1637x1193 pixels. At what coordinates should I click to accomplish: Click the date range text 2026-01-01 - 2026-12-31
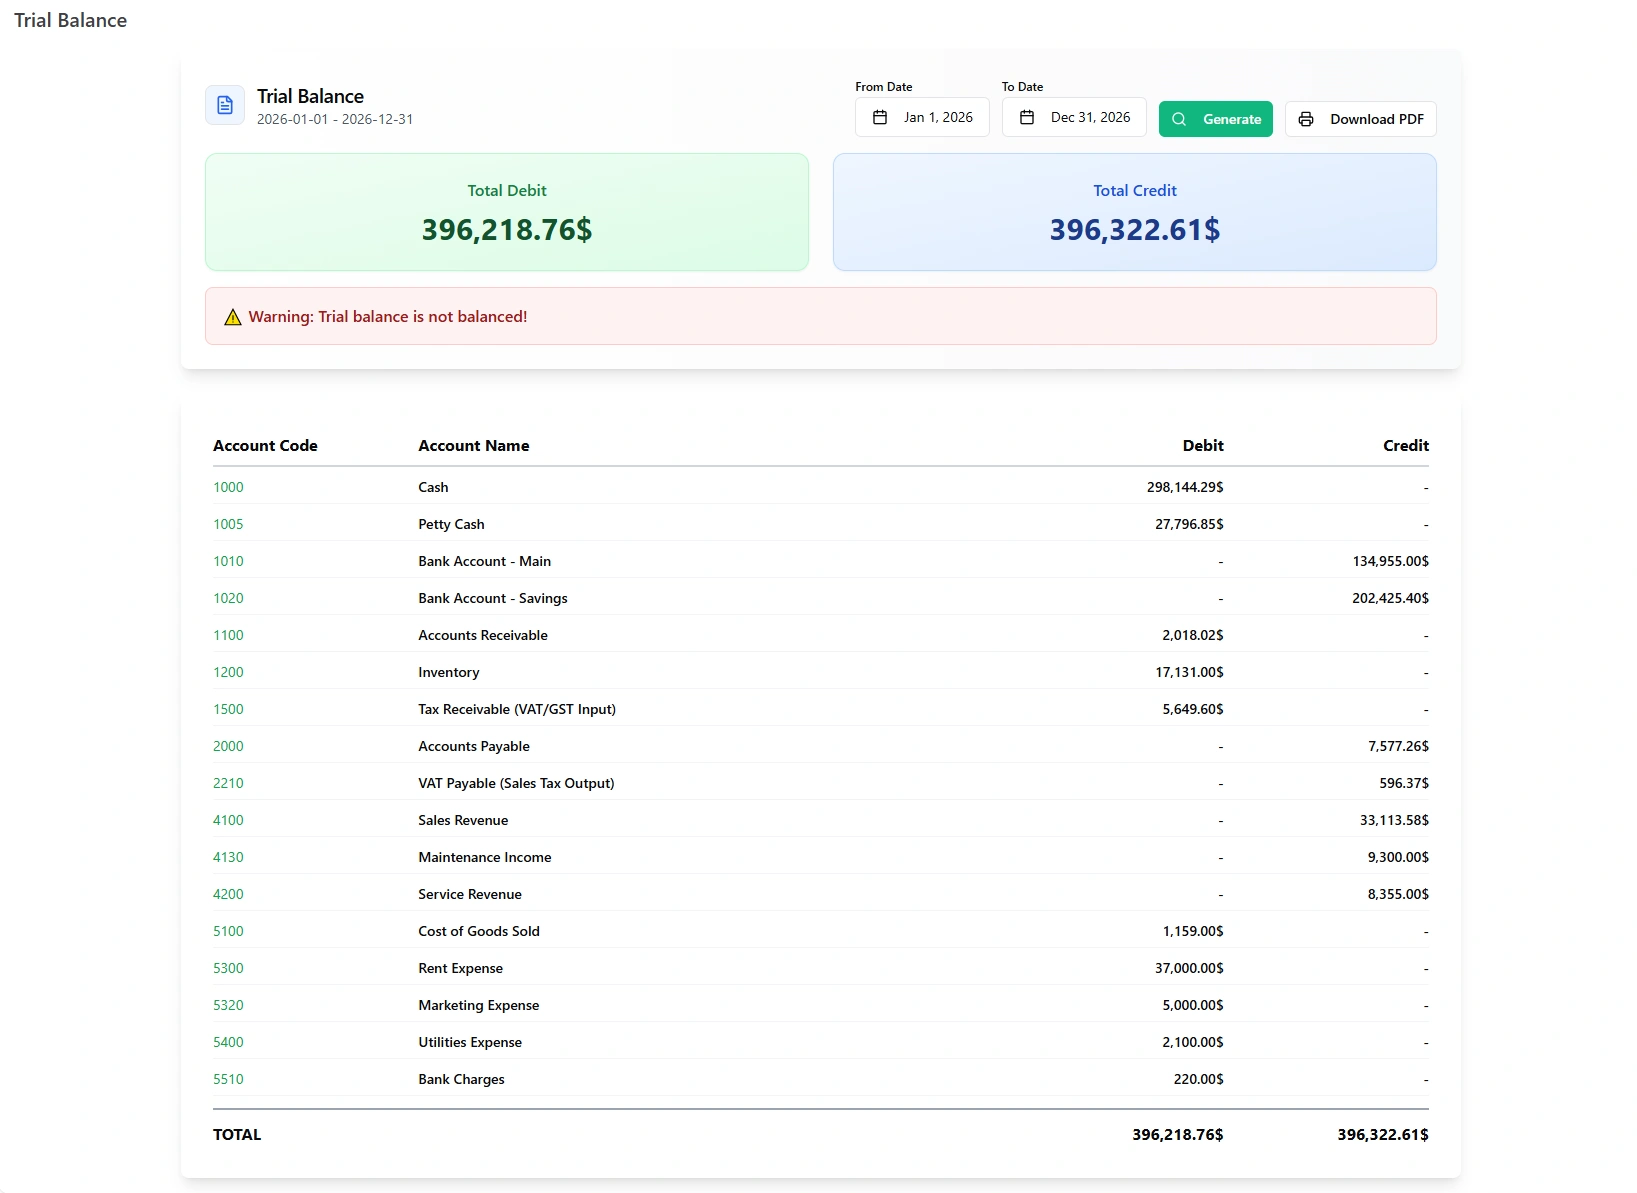click(x=335, y=119)
